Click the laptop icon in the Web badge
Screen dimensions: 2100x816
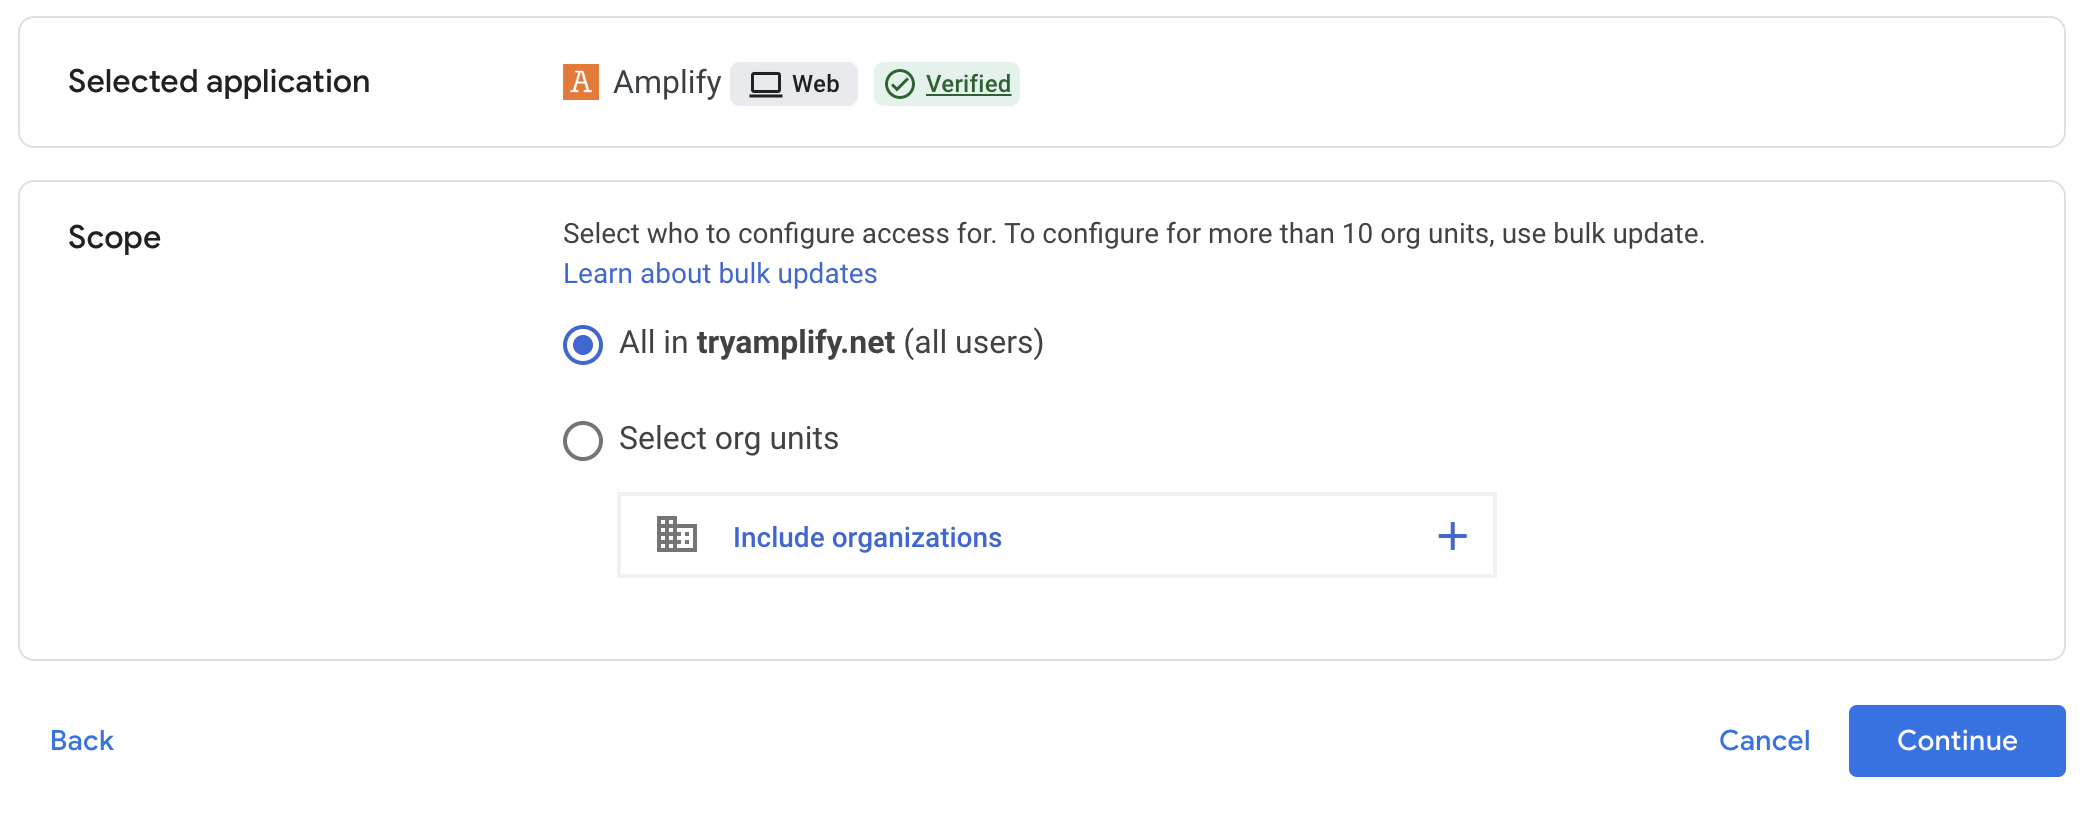point(766,84)
